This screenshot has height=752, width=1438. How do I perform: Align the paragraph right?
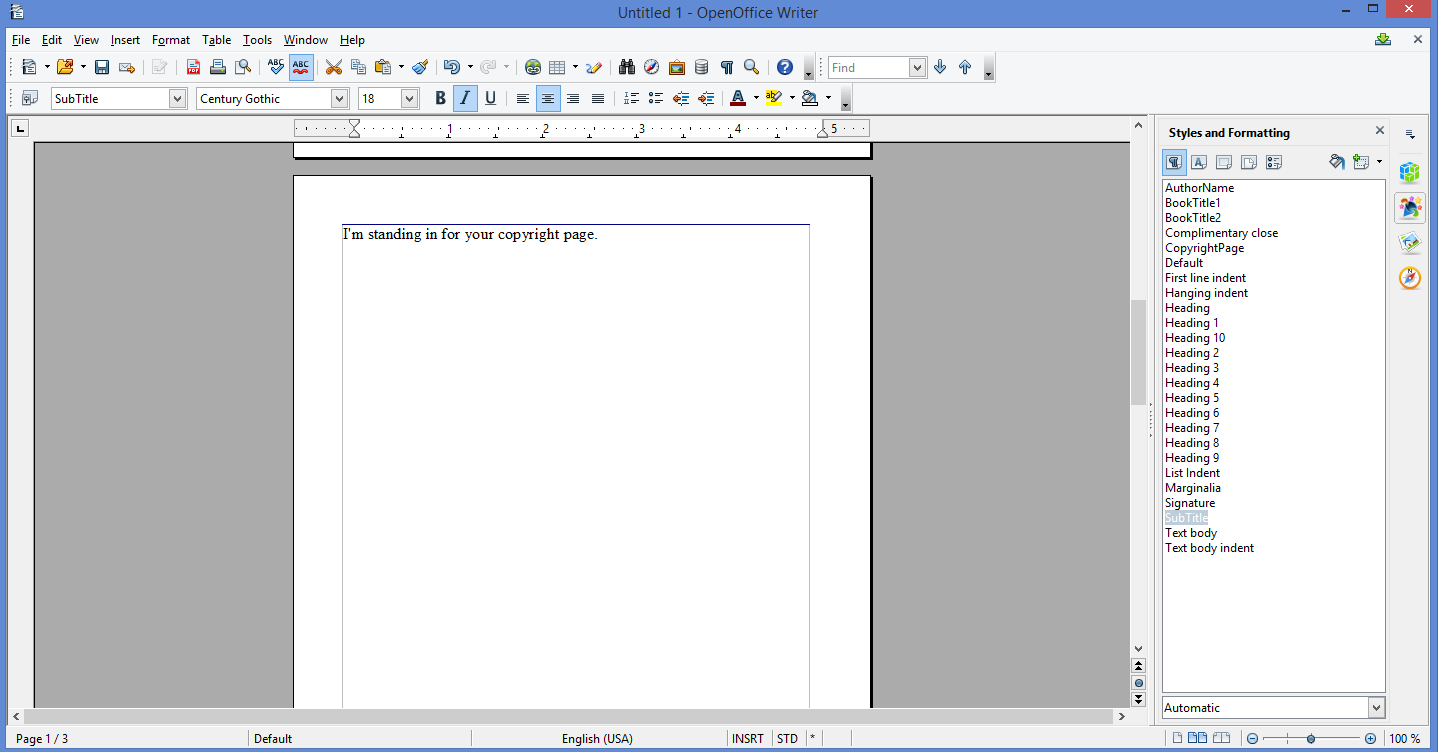[x=573, y=98]
